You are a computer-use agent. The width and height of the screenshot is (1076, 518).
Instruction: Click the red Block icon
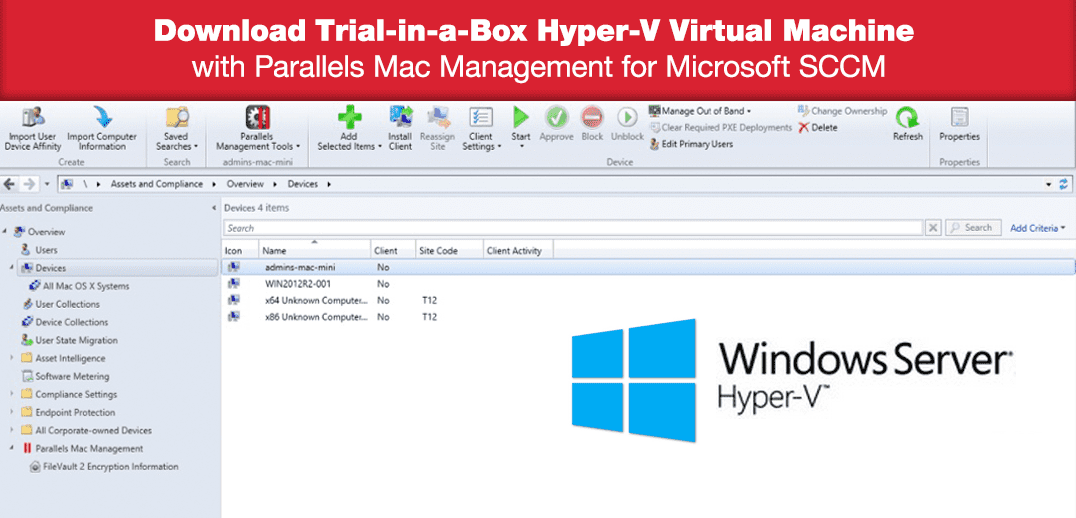click(x=592, y=117)
